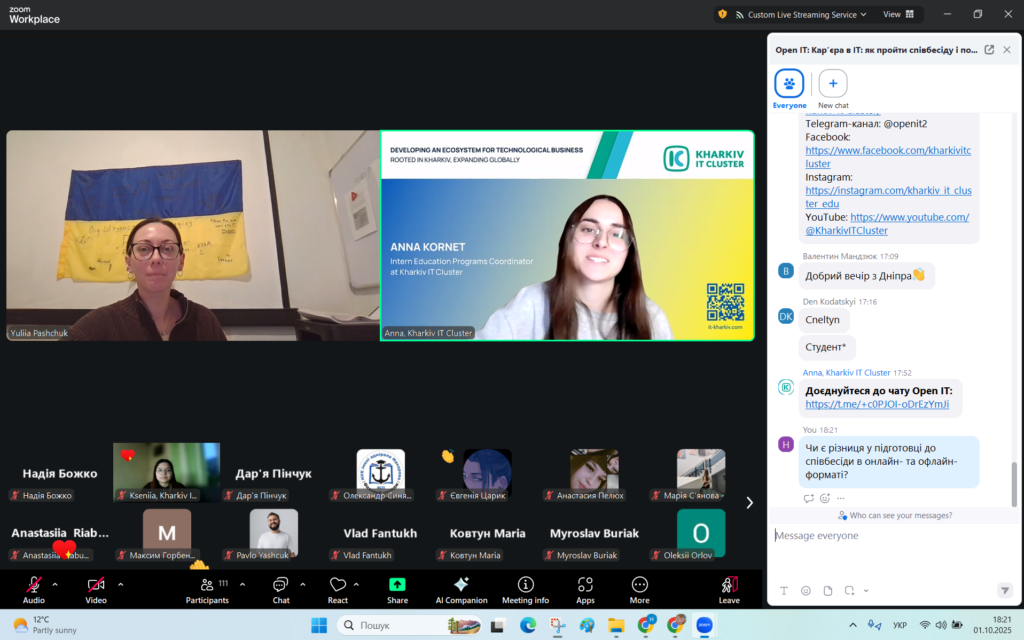Turn on the camera with the Video button
This screenshot has height=640, width=1024.
96,587
